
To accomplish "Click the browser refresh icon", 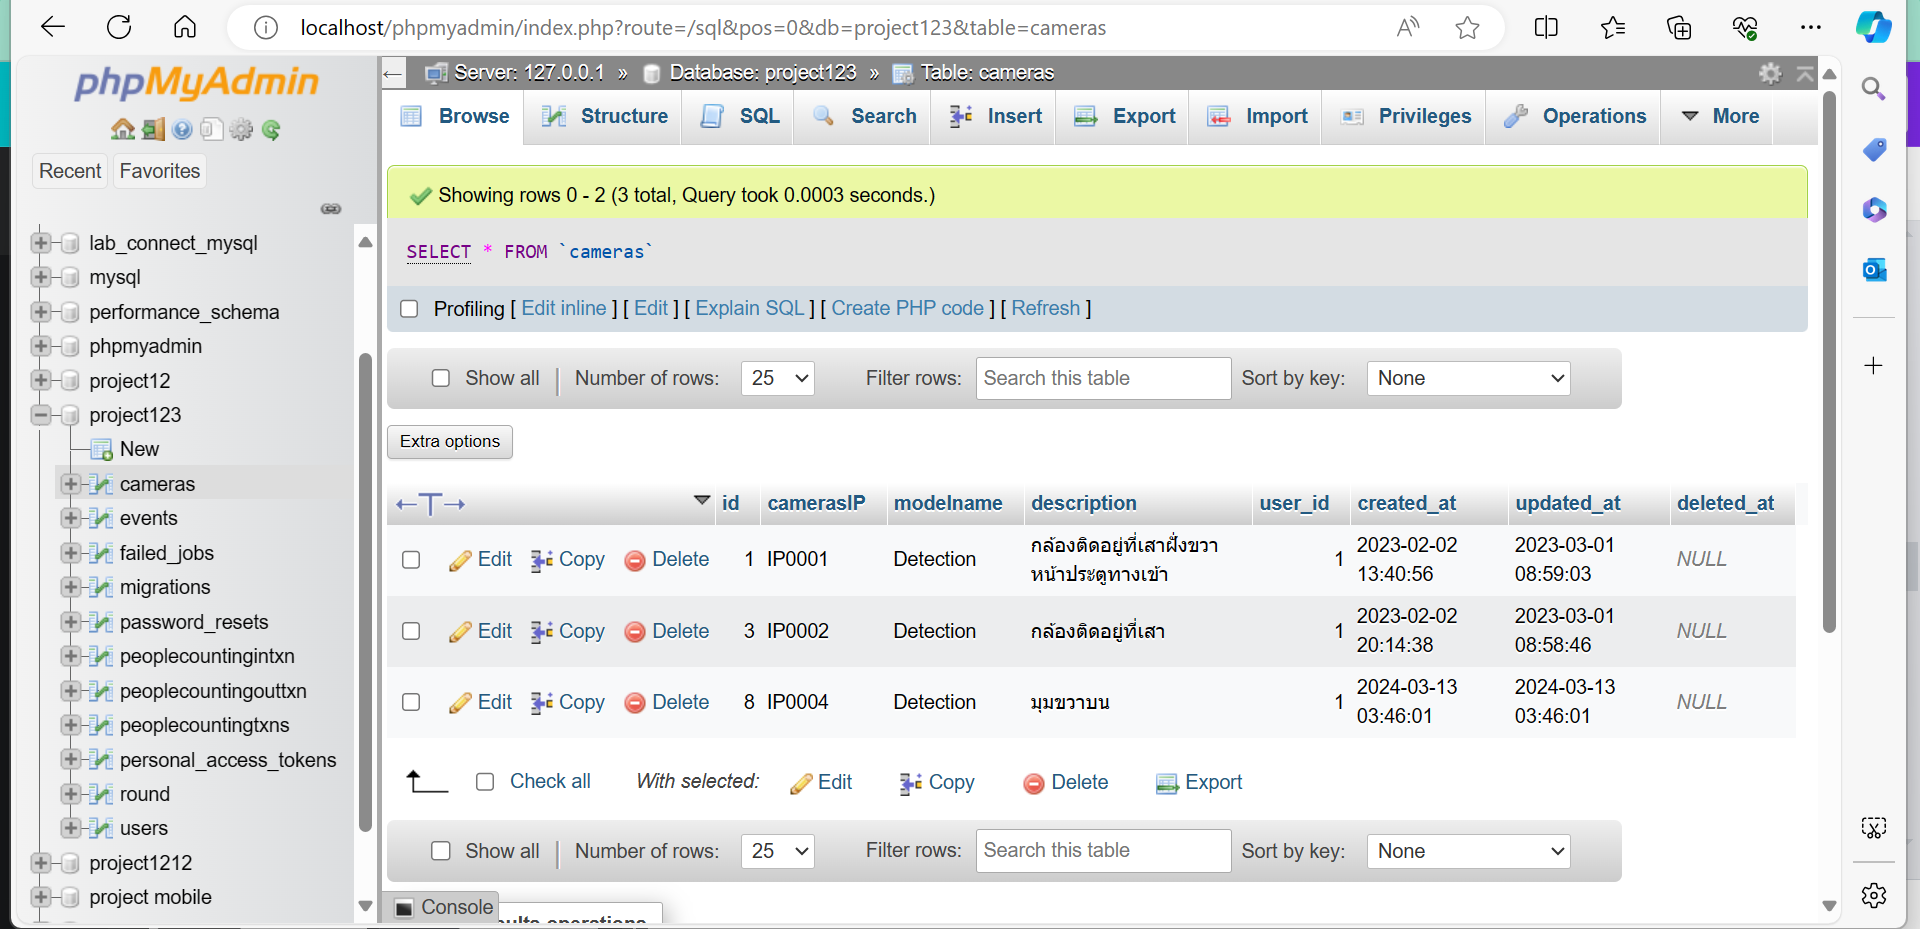I will click(119, 28).
